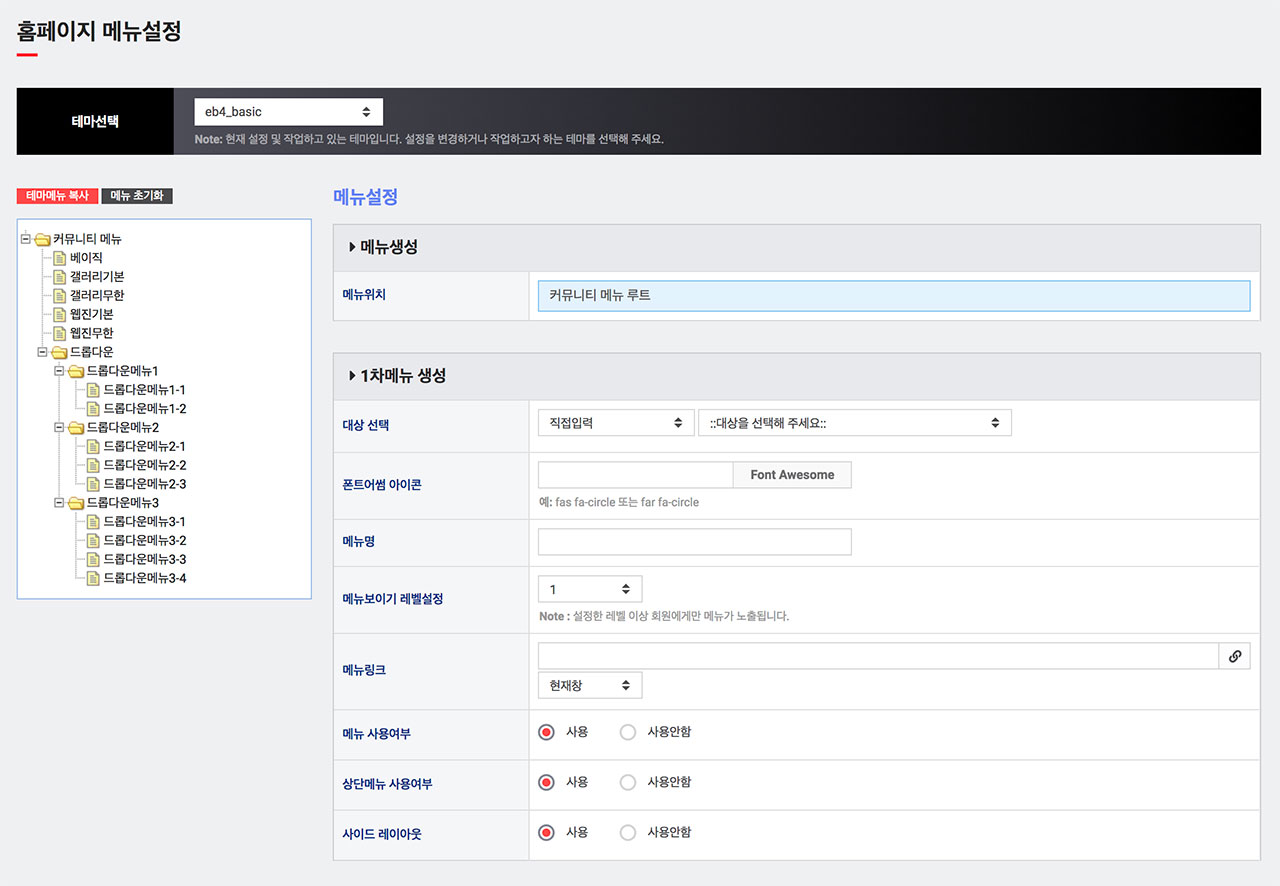This screenshot has height=886, width=1280.
Task: Click the folder icon of 드롭다운메뉴3
Action: point(76,503)
